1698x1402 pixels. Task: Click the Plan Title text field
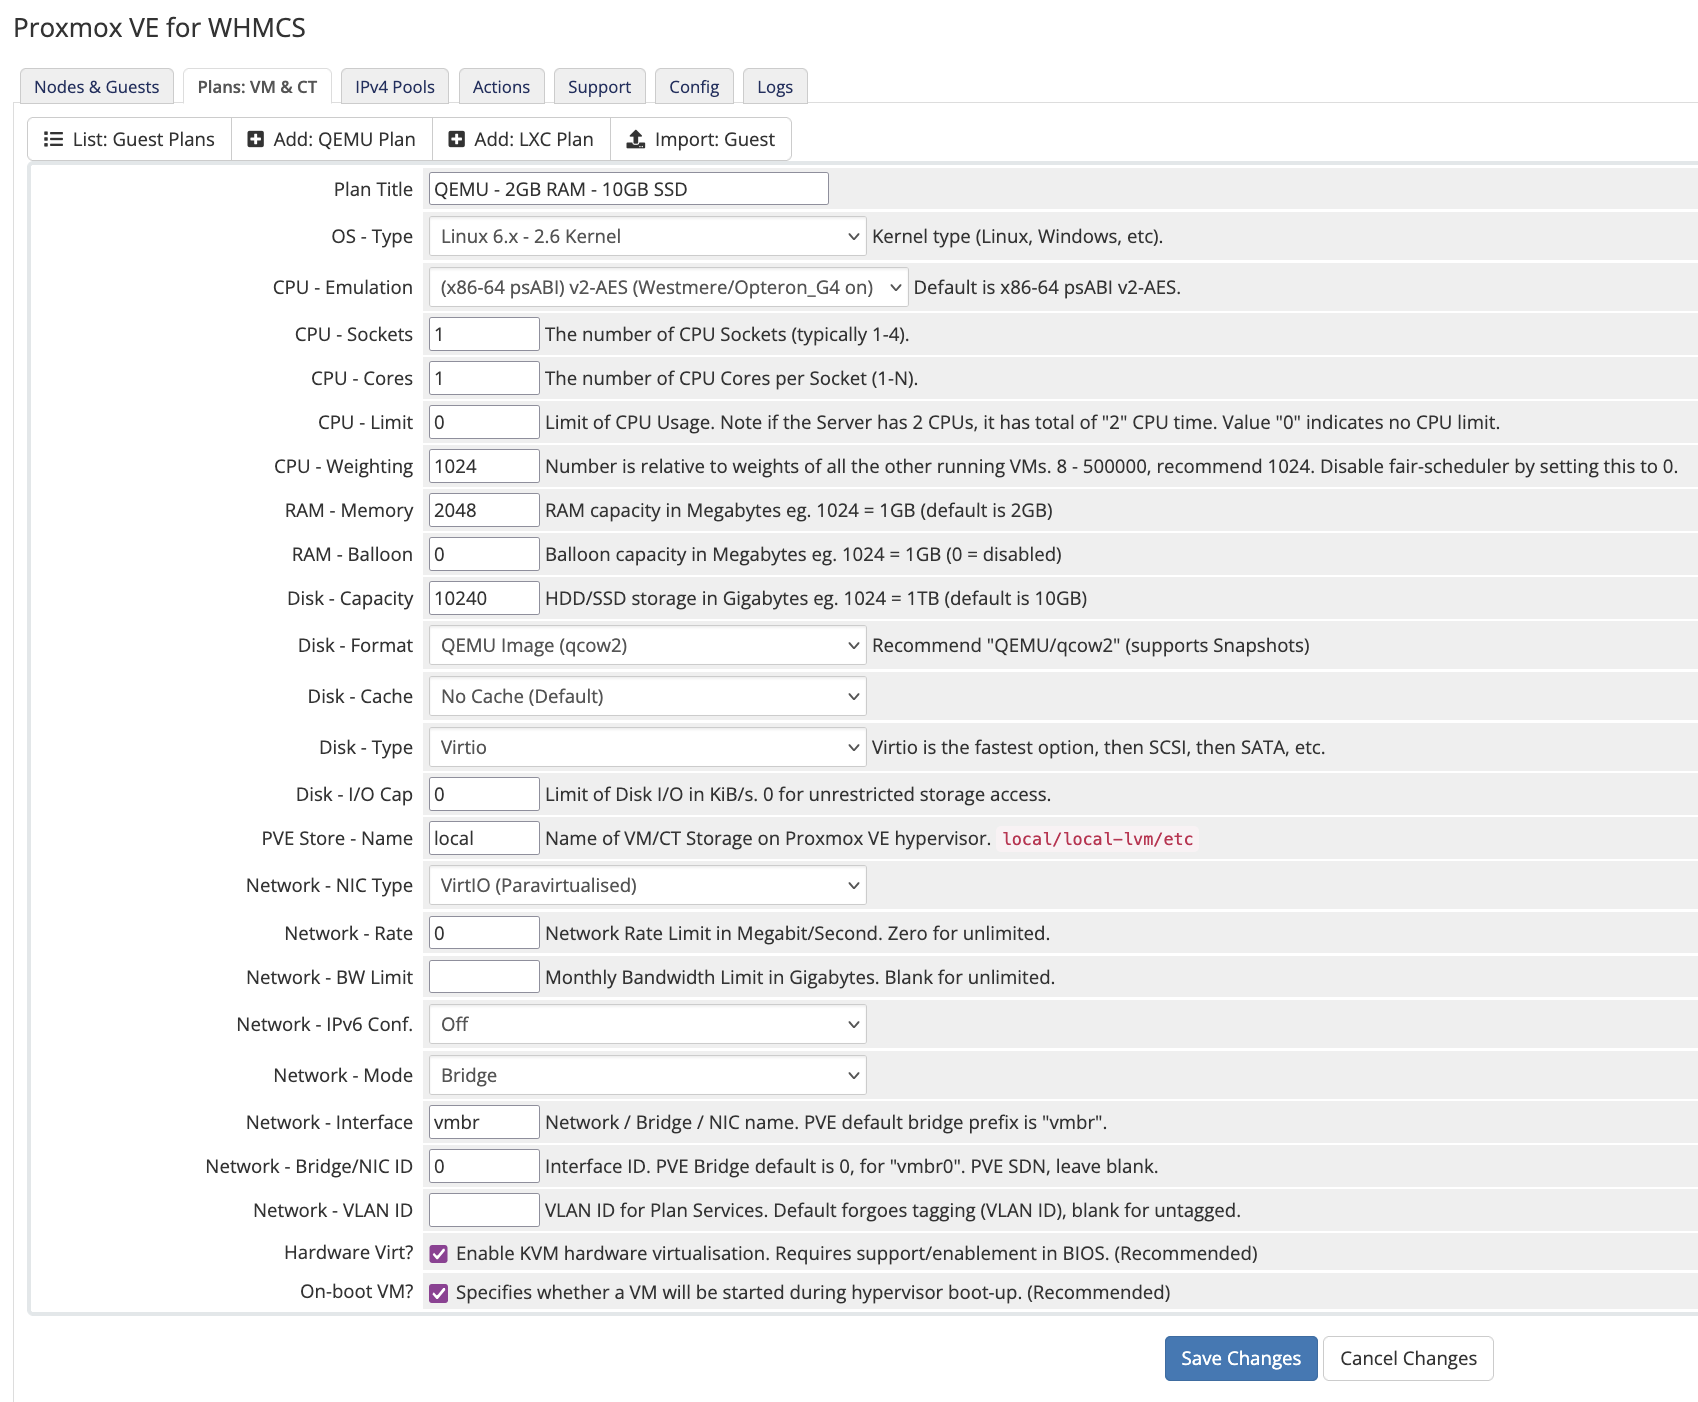point(628,188)
